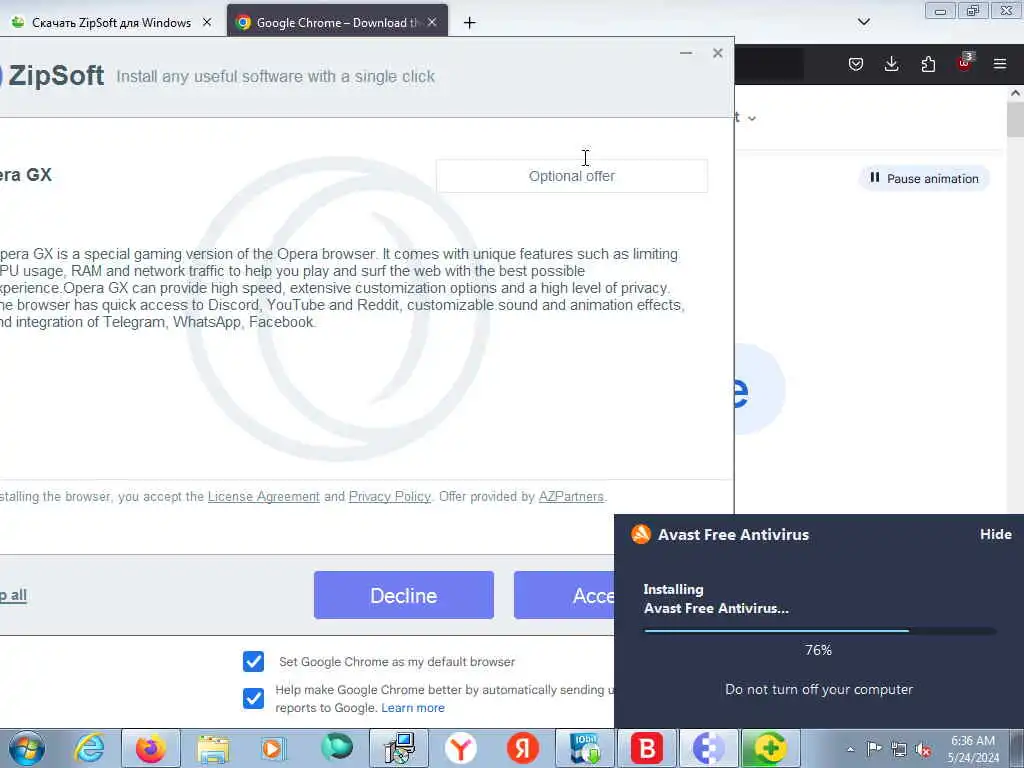This screenshot has height=768, width=1024.
Task: Open Firefox extensions puzzle icon
Action: 928,64
